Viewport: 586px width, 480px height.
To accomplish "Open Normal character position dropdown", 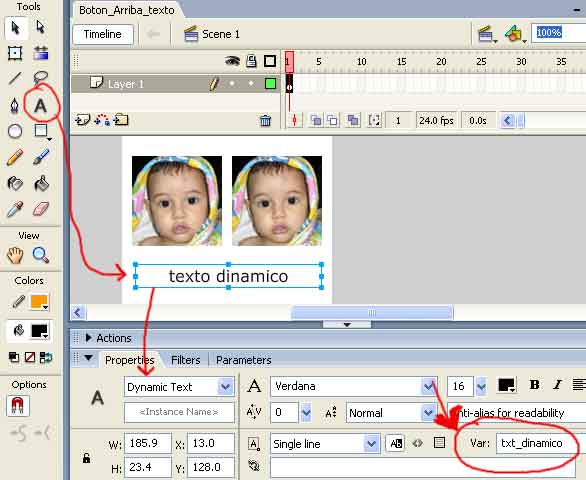I will click(428, 413).
